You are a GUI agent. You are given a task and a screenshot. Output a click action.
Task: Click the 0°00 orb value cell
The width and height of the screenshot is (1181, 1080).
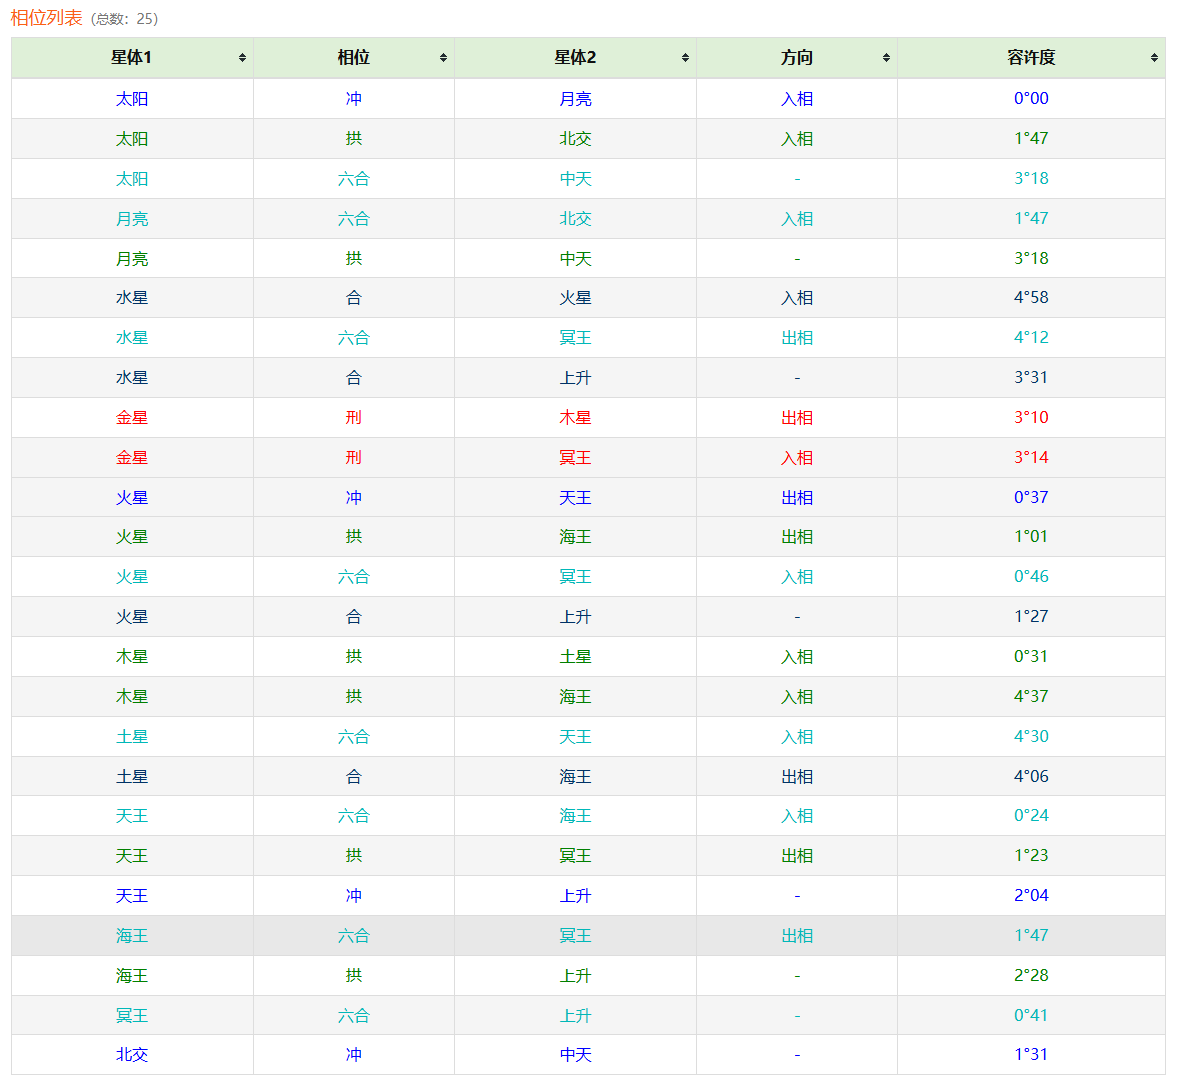[x=1031, y=99]
